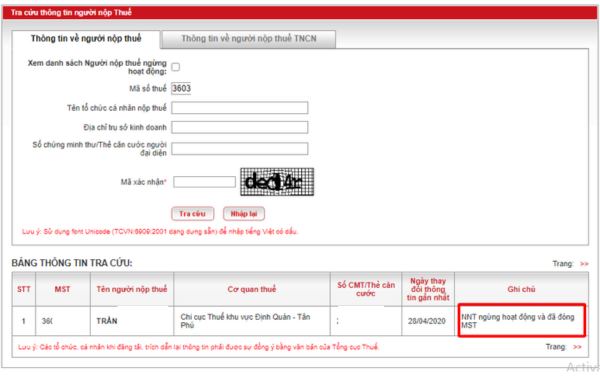The image size is (600, 378).
Task: Click the 'Tra cứu thông tin người nộp Thuế' title bar
Action: pyautogui.click(x=300, y=13)
